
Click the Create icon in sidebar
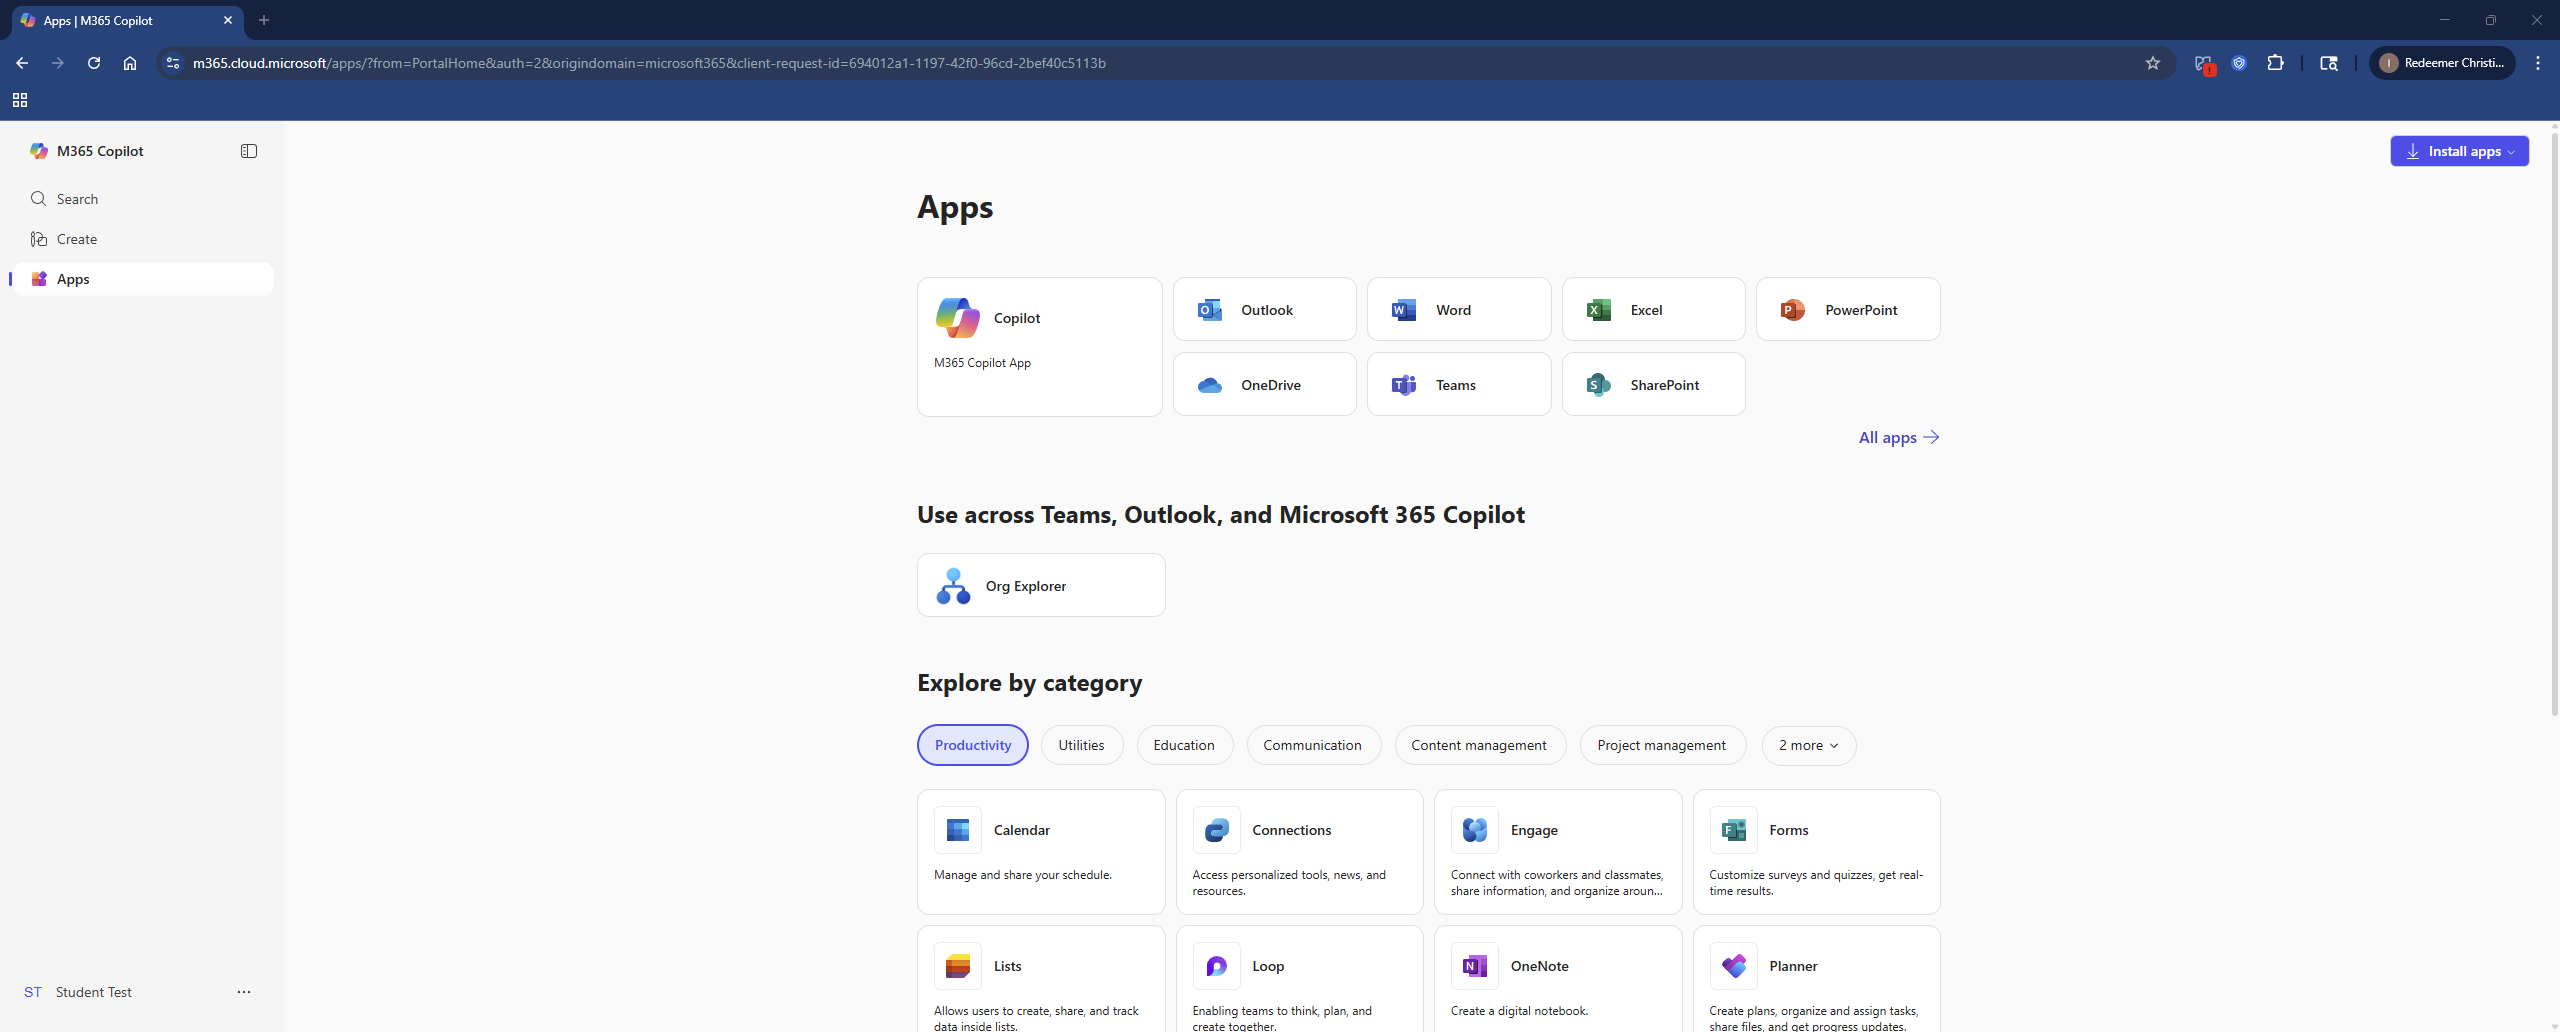coord(39,239)
